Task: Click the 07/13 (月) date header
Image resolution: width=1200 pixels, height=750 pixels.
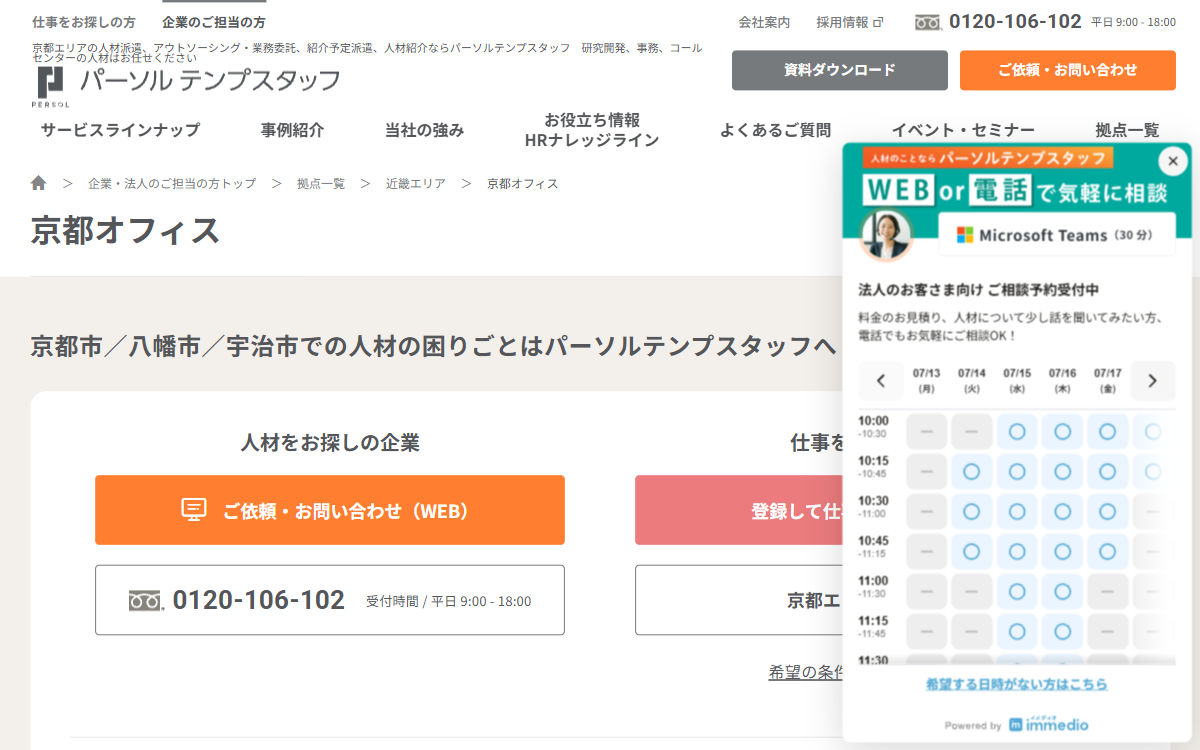Action: click(926, 380)
